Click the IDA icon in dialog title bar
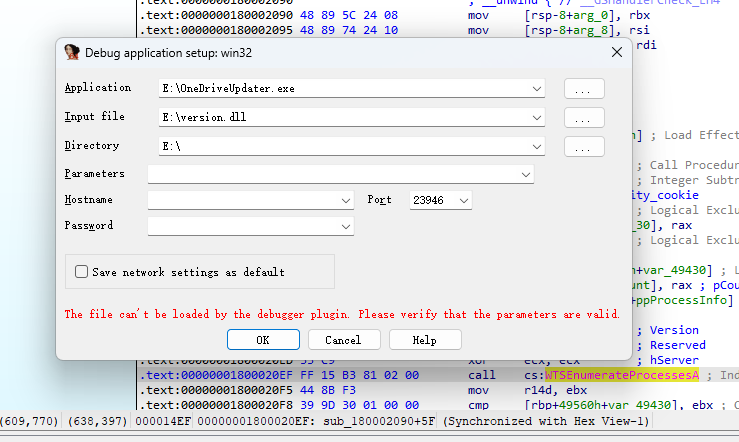The height and width of the screenshot is (442, 739). click(71, 53)
